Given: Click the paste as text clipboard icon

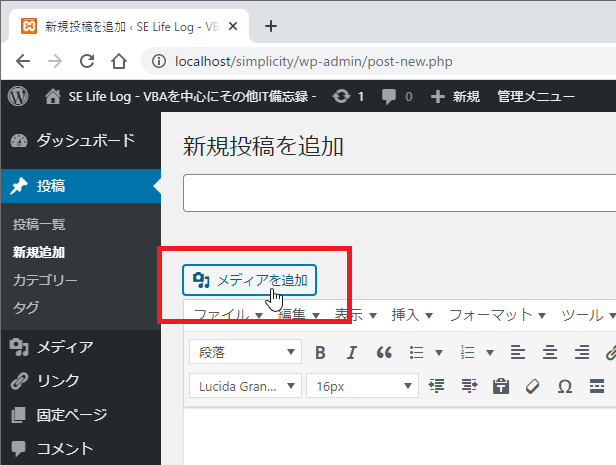Looking at the screenshot, I should coord(501,386).
